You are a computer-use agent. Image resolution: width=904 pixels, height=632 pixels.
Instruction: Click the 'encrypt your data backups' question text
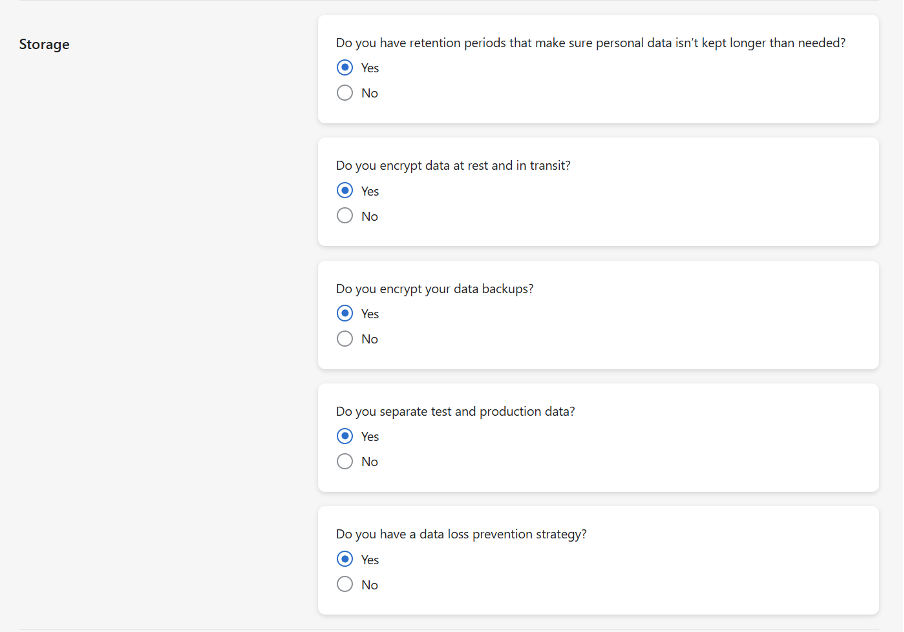click(x=434, y=289)
